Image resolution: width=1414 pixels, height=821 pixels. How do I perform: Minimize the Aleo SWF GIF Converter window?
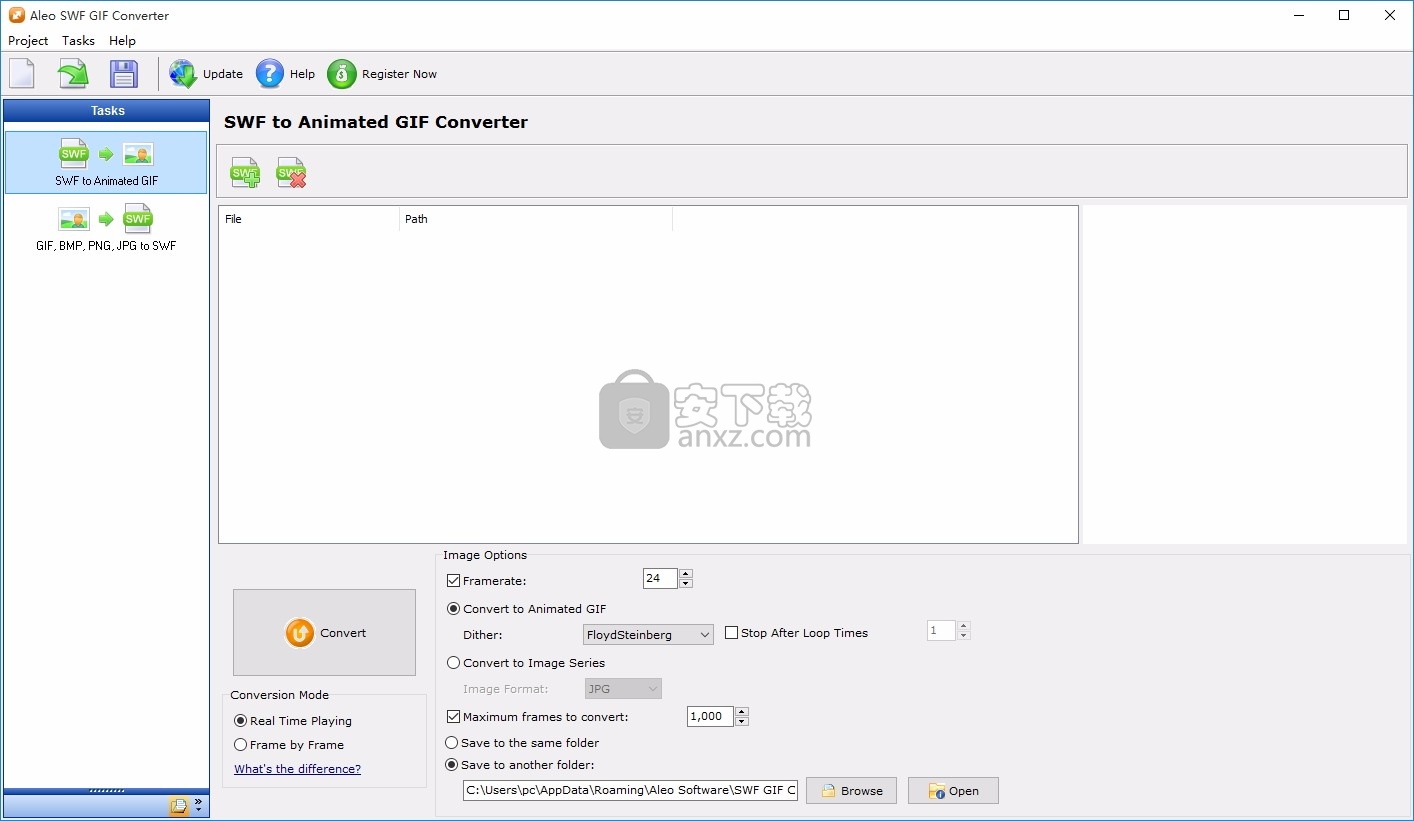[x=1297, y=15]
